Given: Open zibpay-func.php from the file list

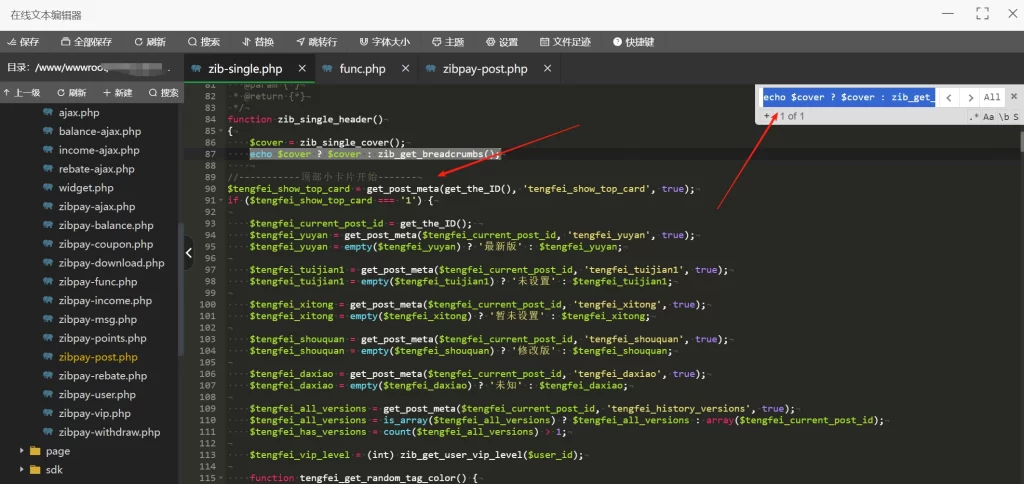Looking at the screenshot, I should click(x=98, y=282).
